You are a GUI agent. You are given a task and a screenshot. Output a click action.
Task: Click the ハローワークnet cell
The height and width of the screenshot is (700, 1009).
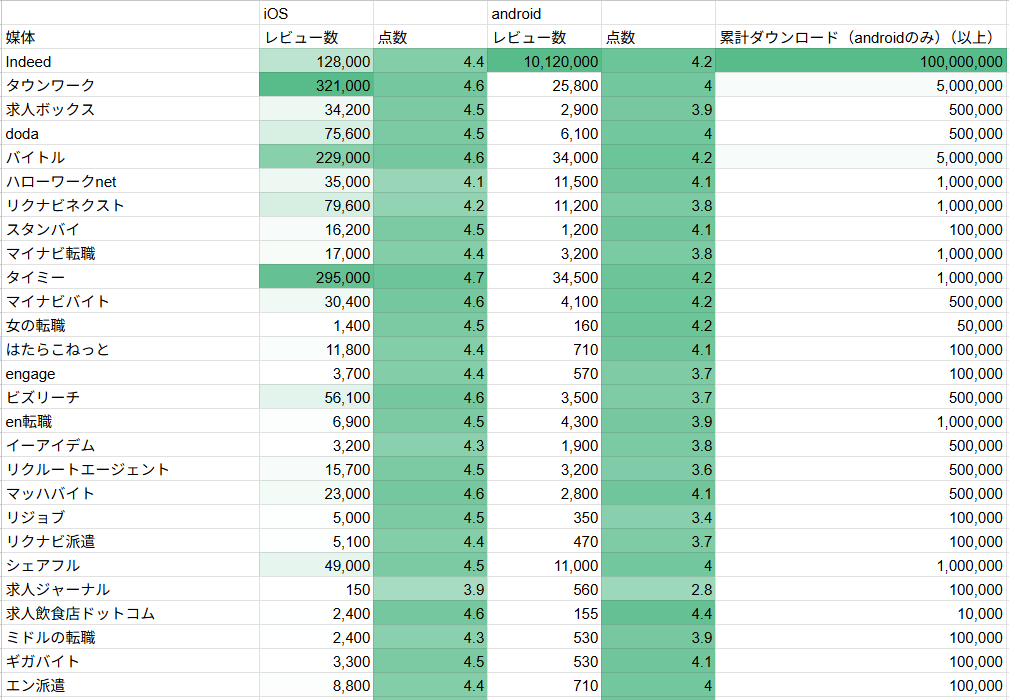tap(129, 181)
